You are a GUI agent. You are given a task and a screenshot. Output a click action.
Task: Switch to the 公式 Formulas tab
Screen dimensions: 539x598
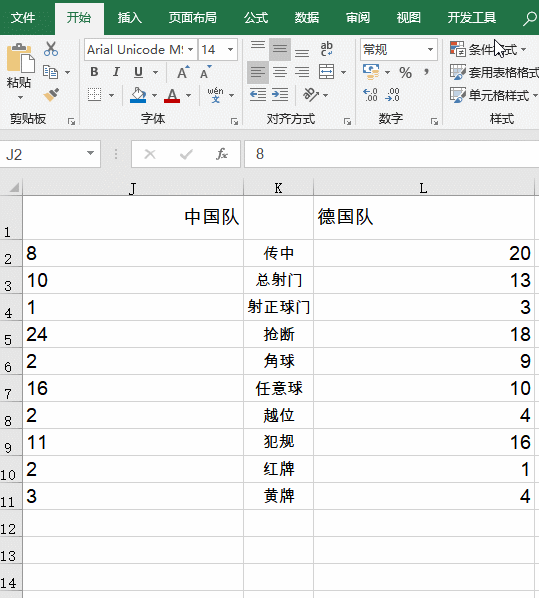click(x=256, y=18)
